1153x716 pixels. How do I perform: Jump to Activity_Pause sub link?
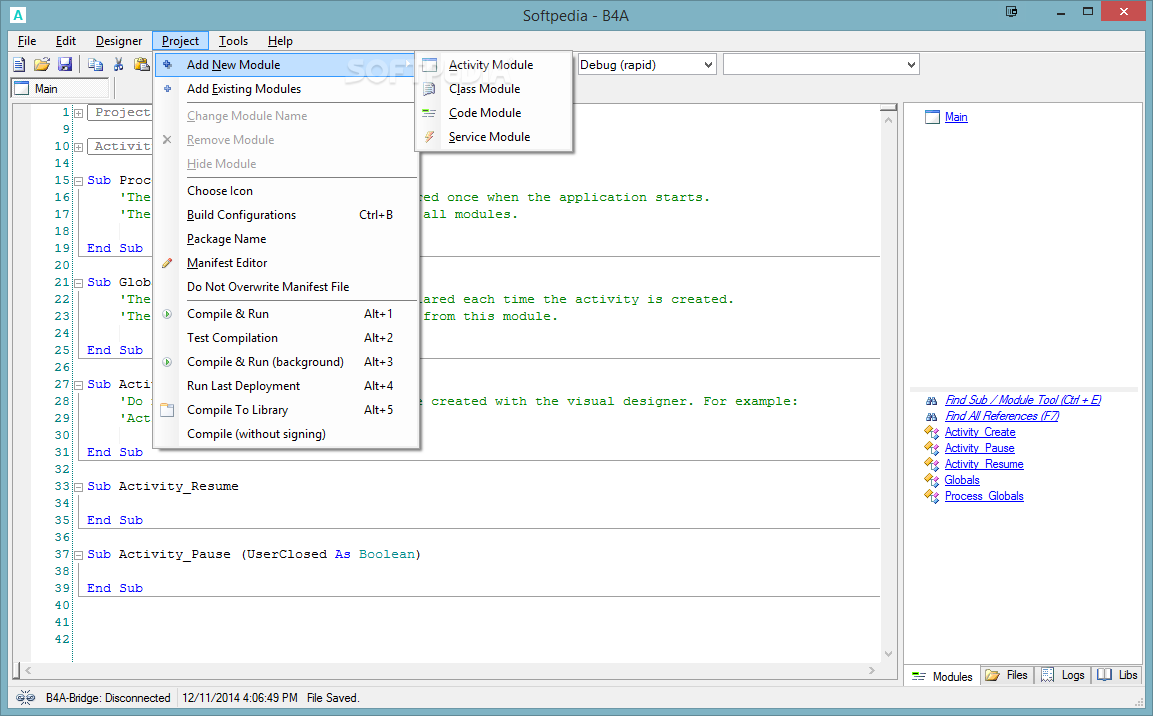pyautogui.click(x=979, y=448)
